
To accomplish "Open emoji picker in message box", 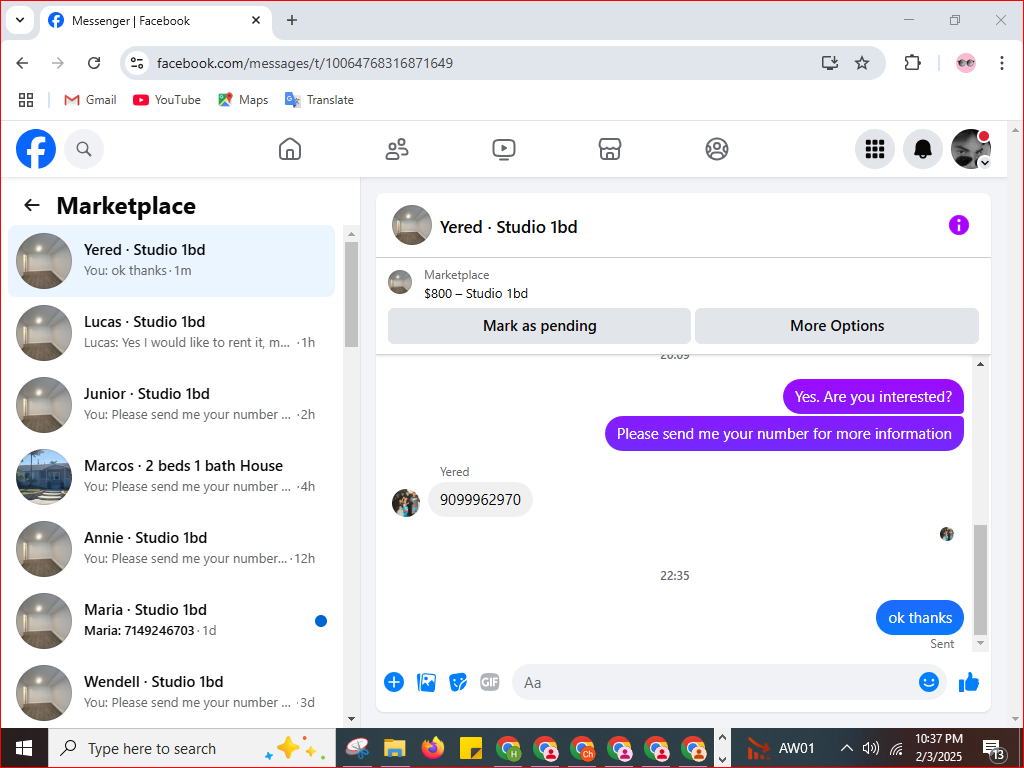I will 929,682.
